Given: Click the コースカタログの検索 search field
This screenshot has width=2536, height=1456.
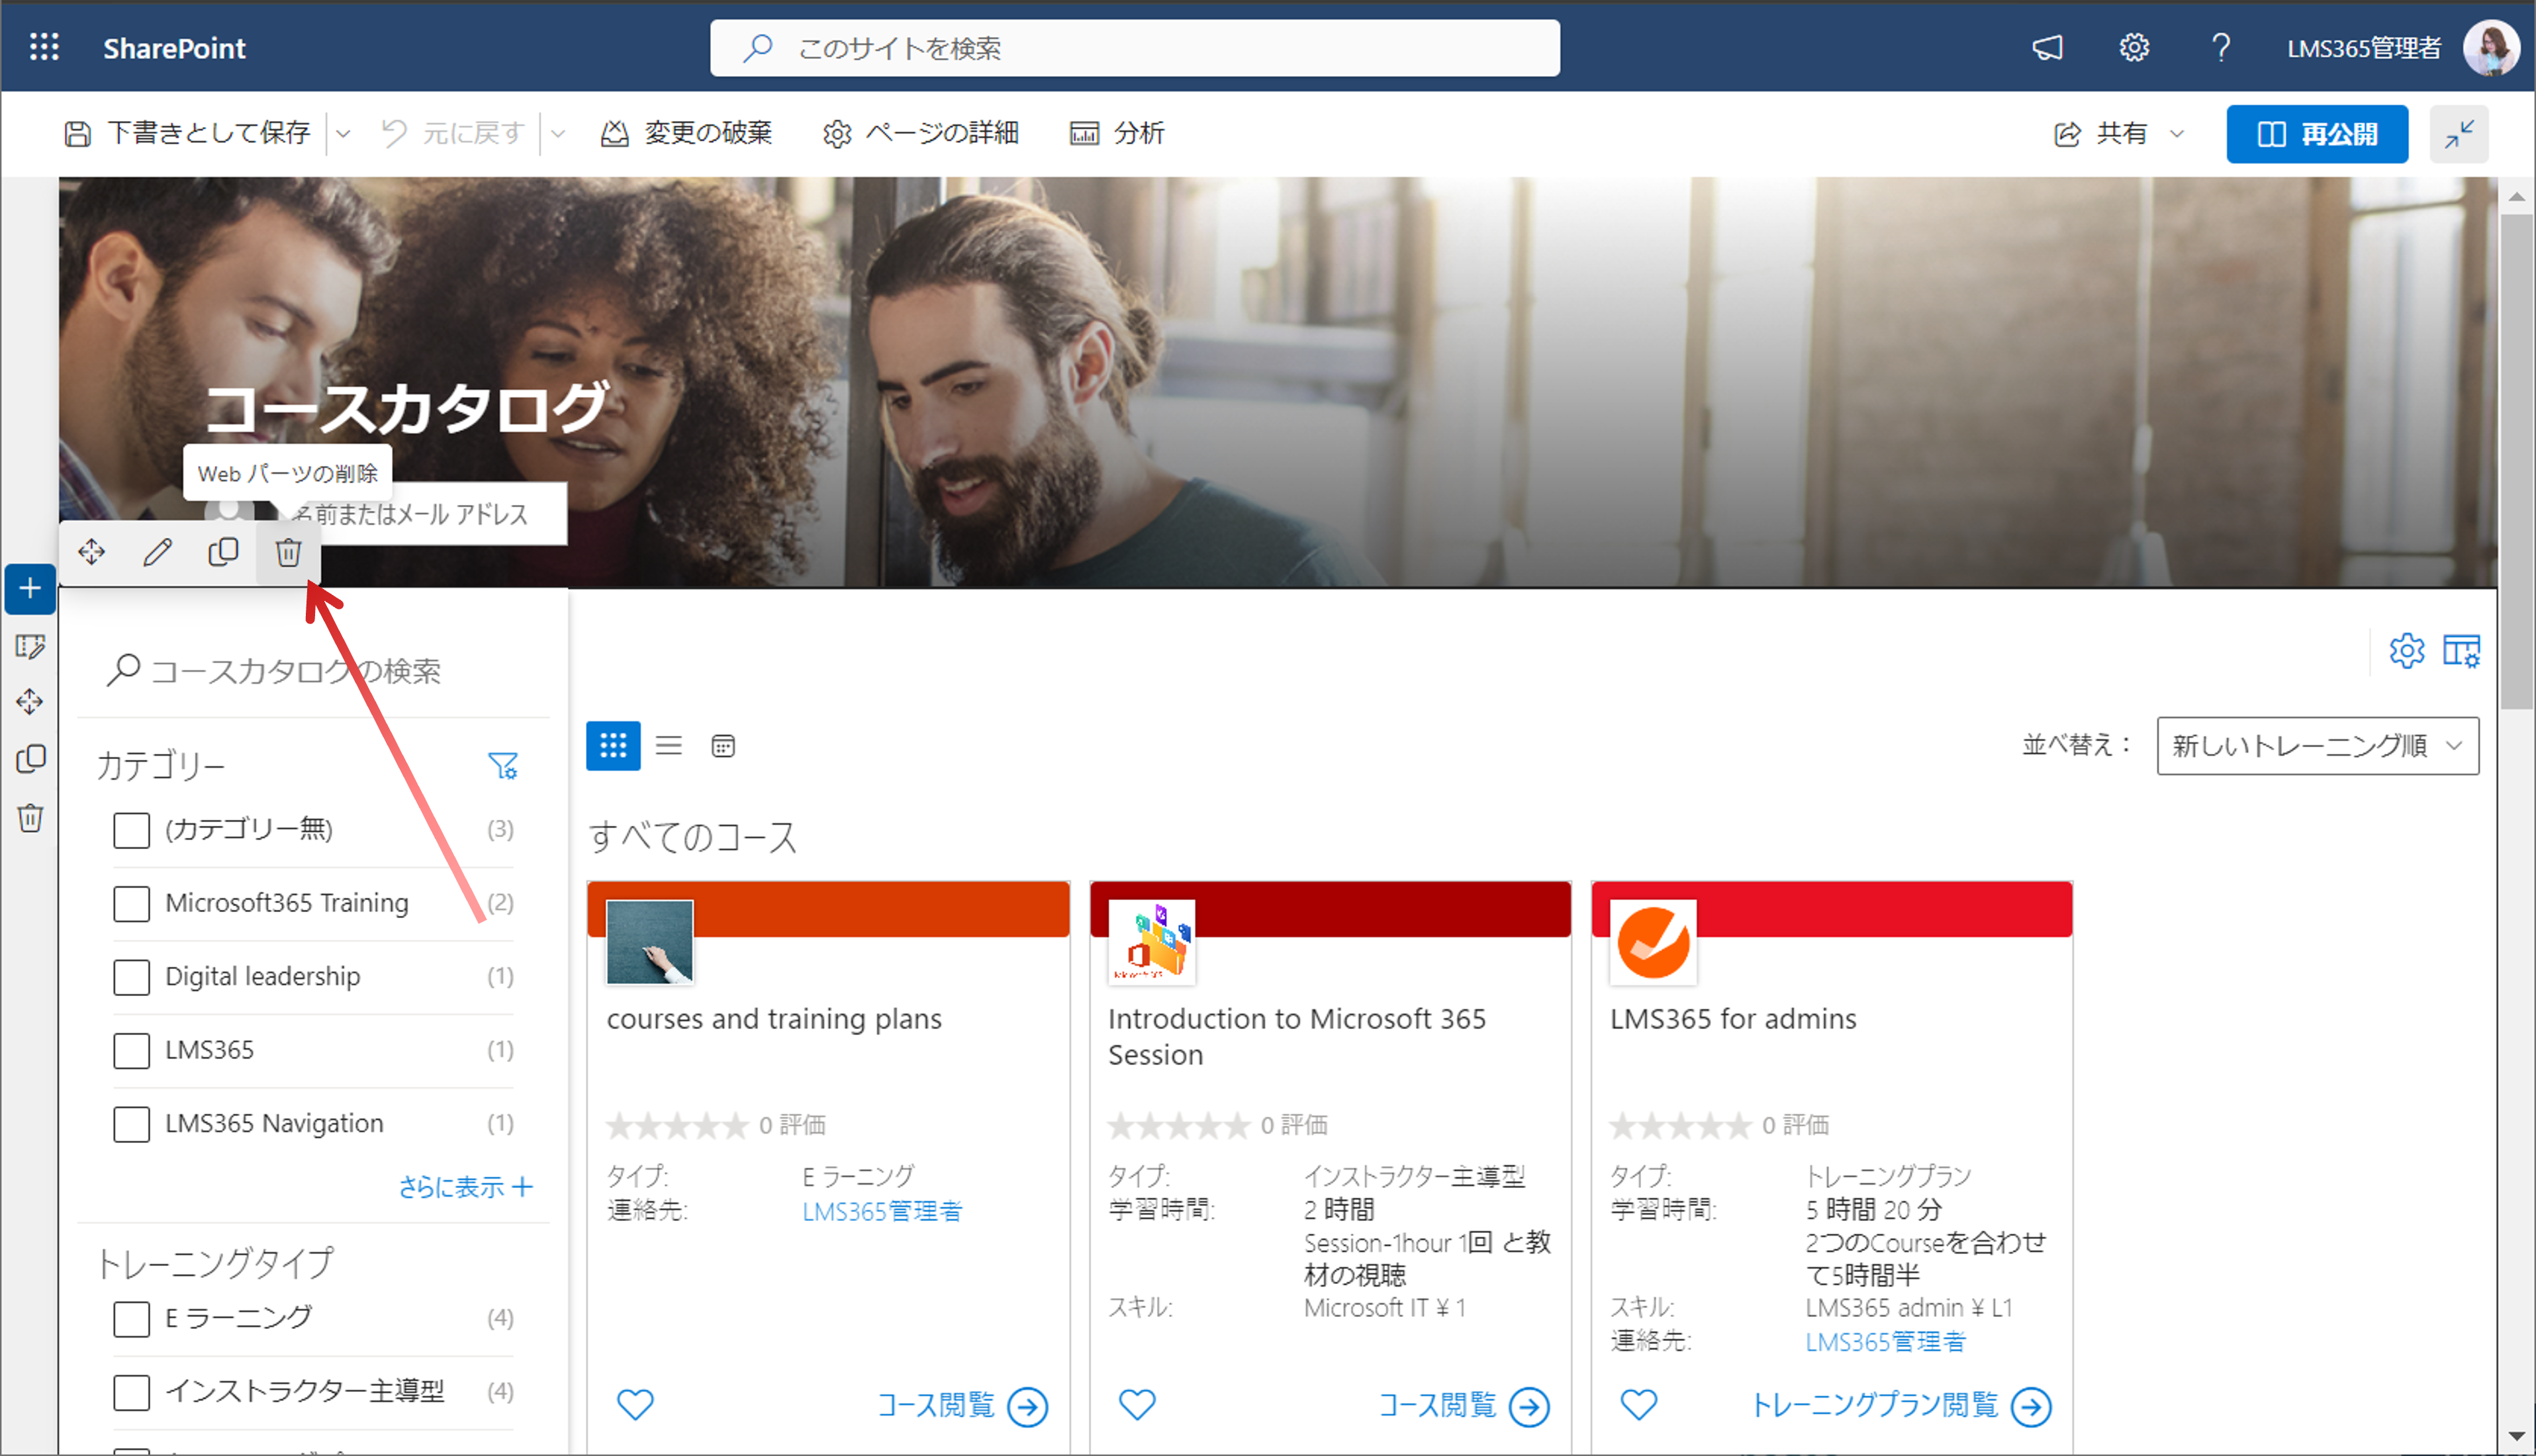Looking at the screenshot, I should 314,670.
